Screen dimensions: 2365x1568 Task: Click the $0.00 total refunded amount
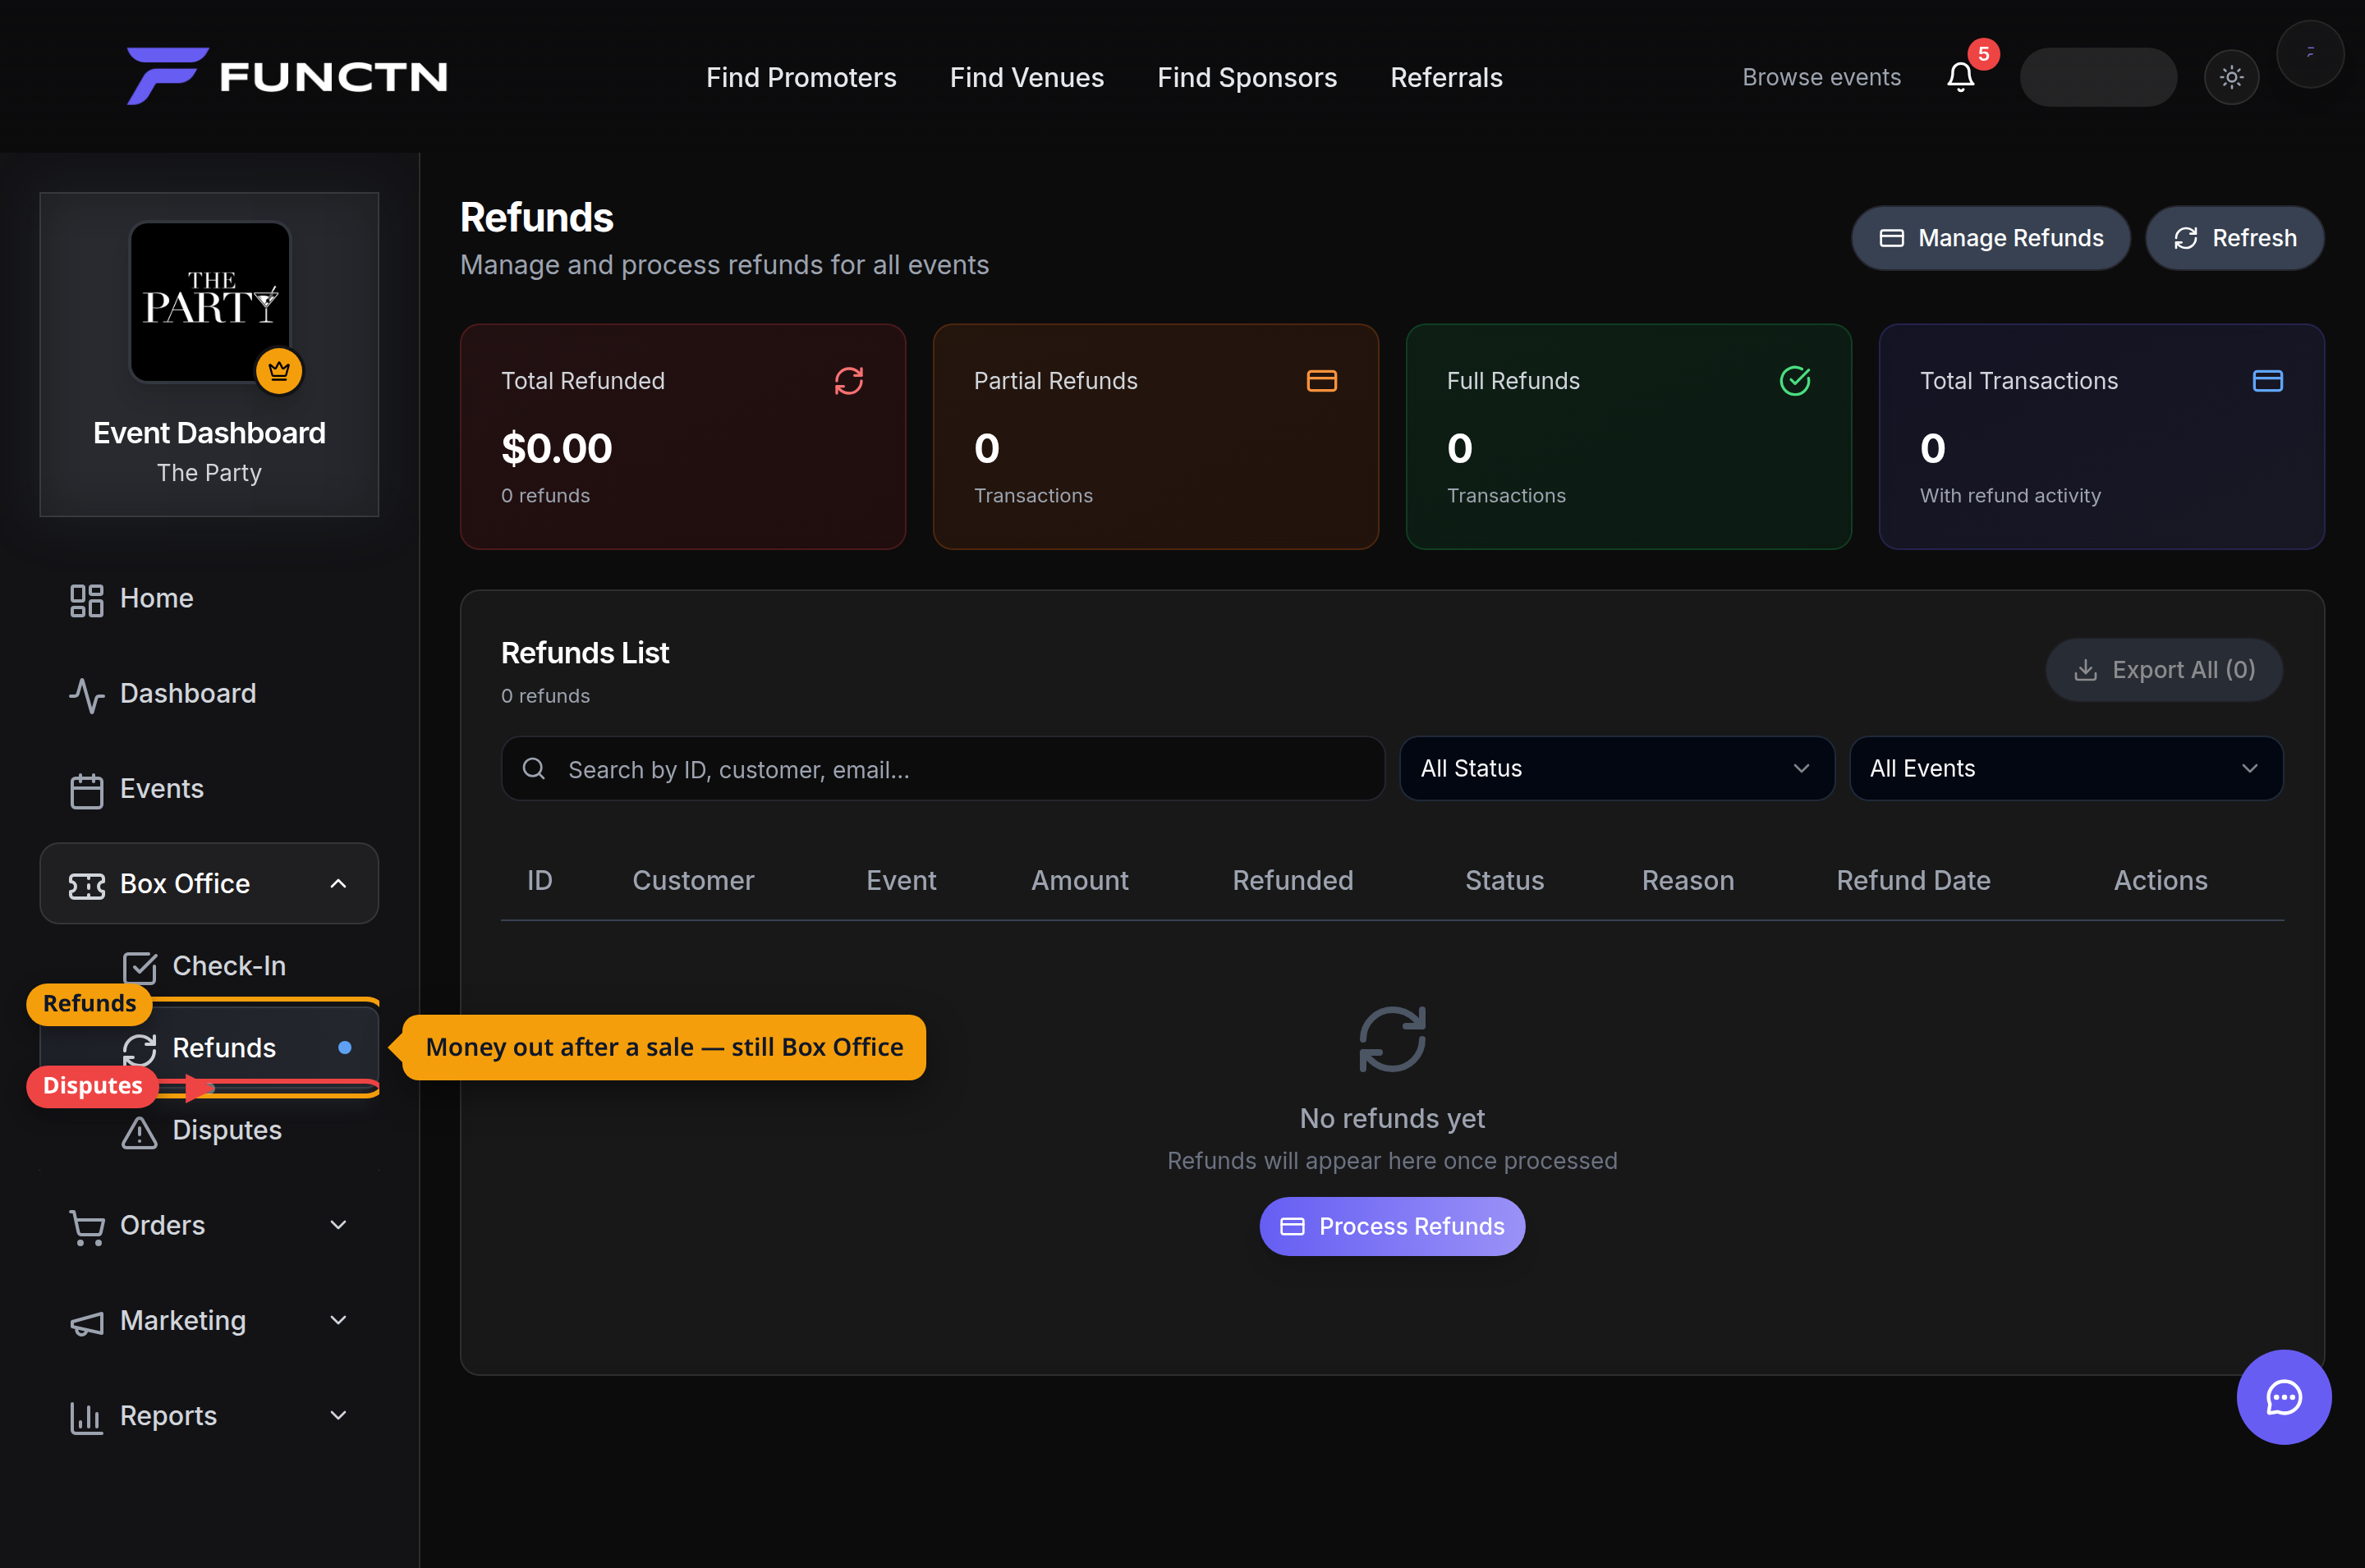pos(557,449)
